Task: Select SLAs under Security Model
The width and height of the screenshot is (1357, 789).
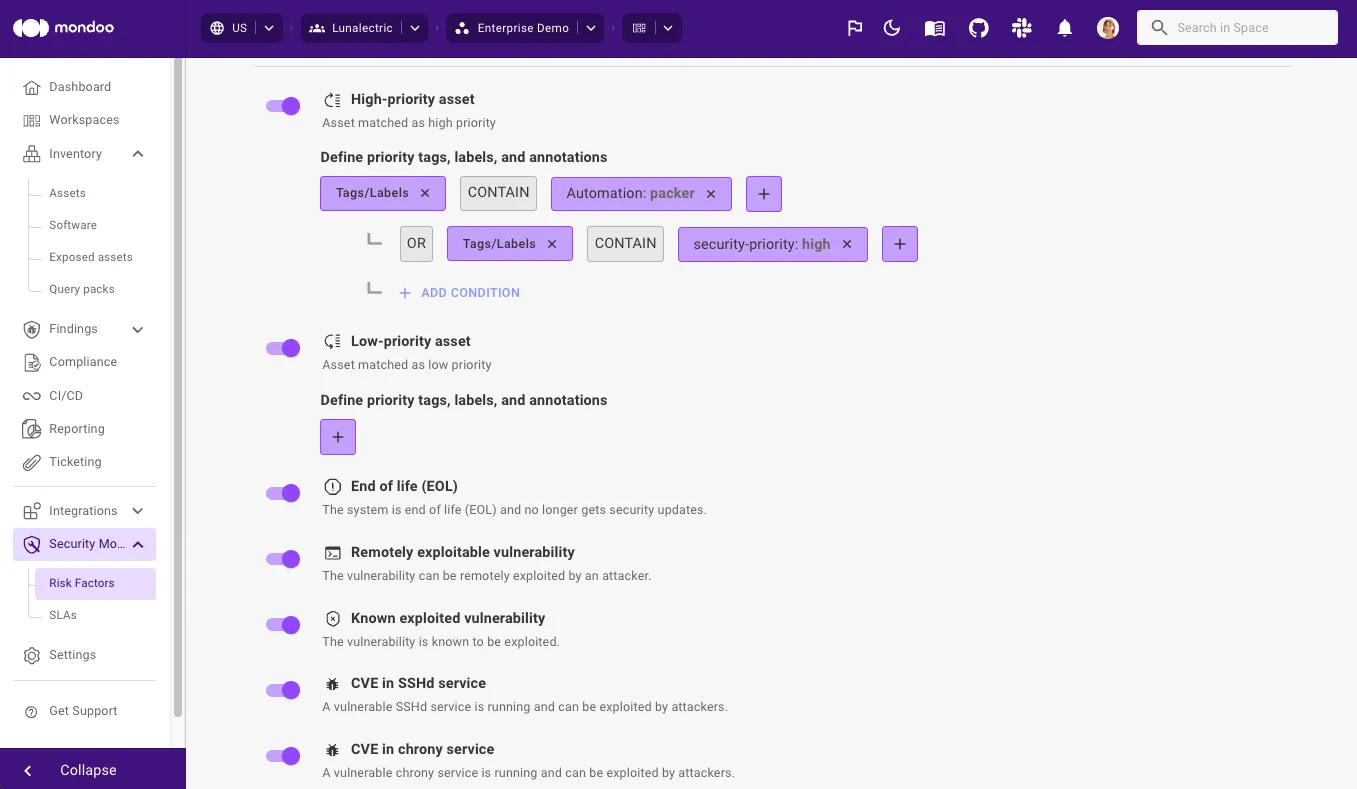Action: coord(63,615)
